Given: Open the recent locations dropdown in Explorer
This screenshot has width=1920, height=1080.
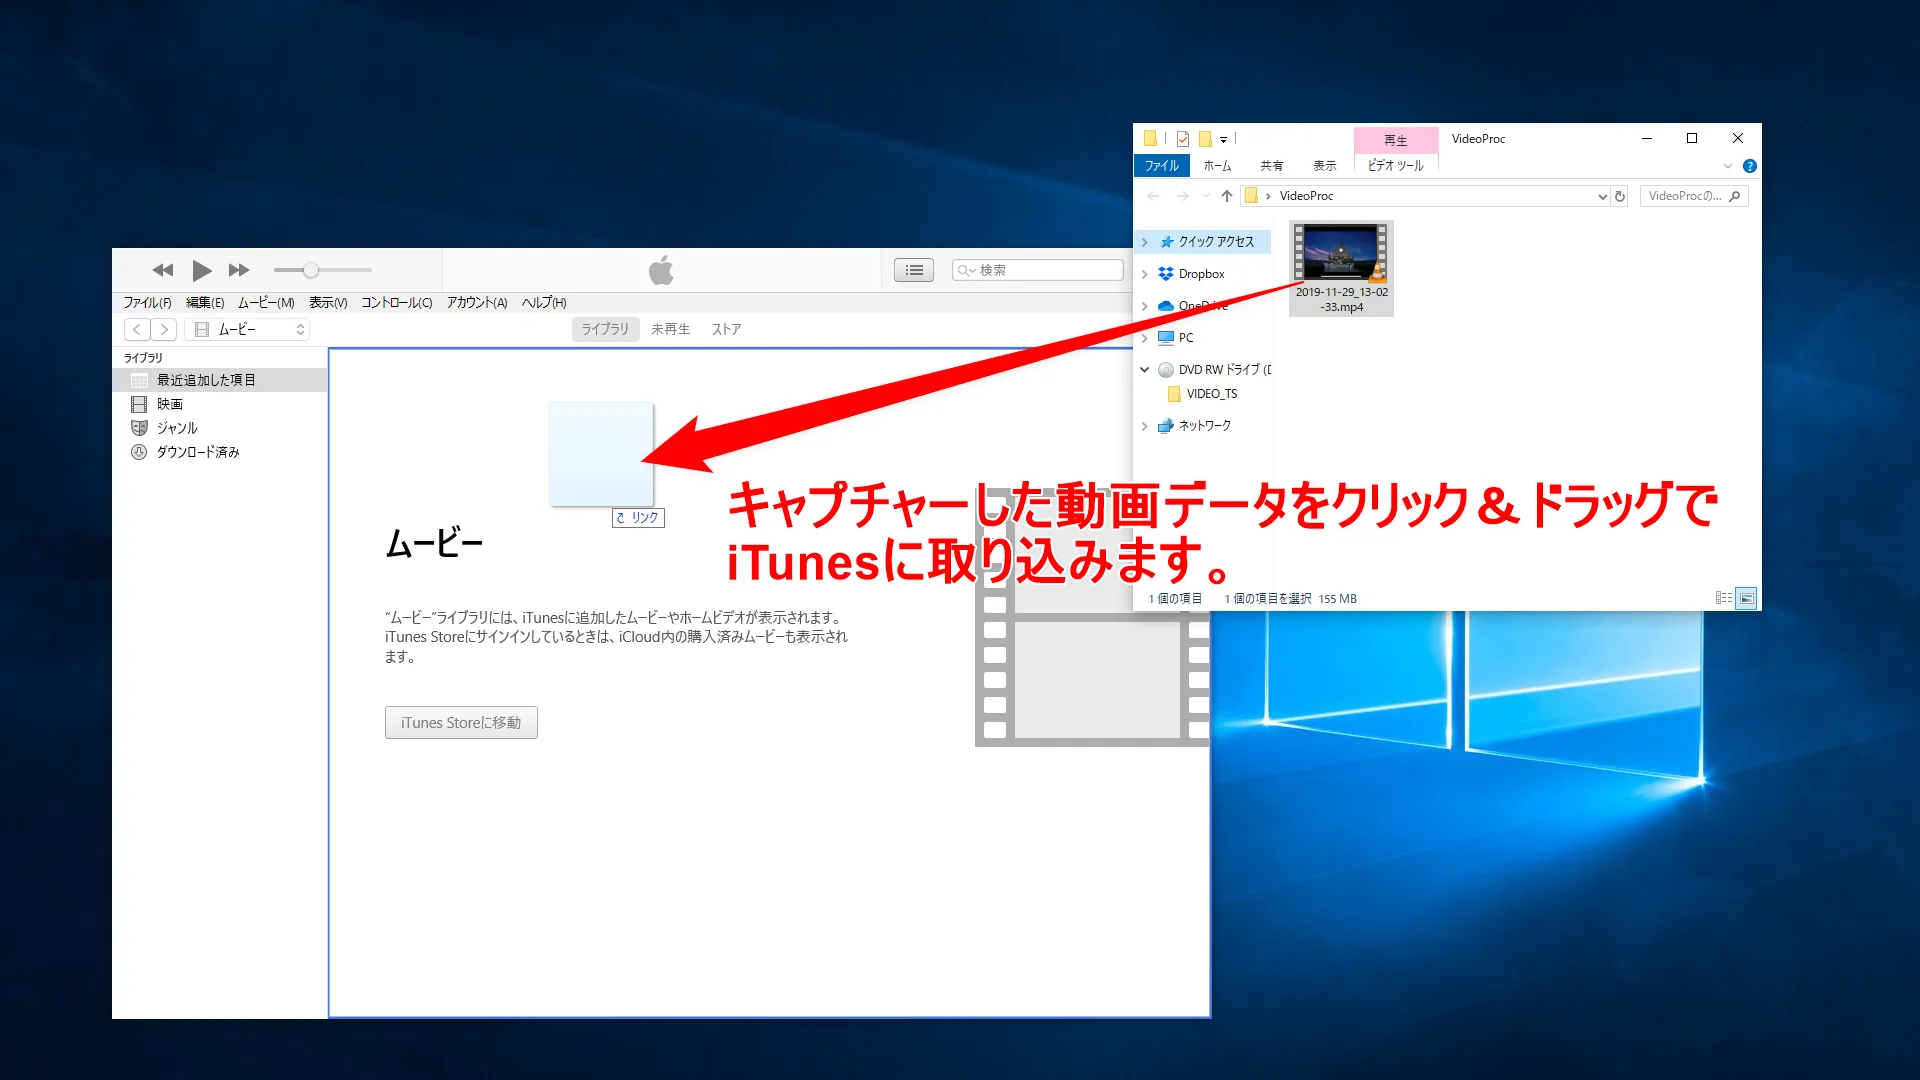Looking at the screenshot, I should click(1207, 196).
